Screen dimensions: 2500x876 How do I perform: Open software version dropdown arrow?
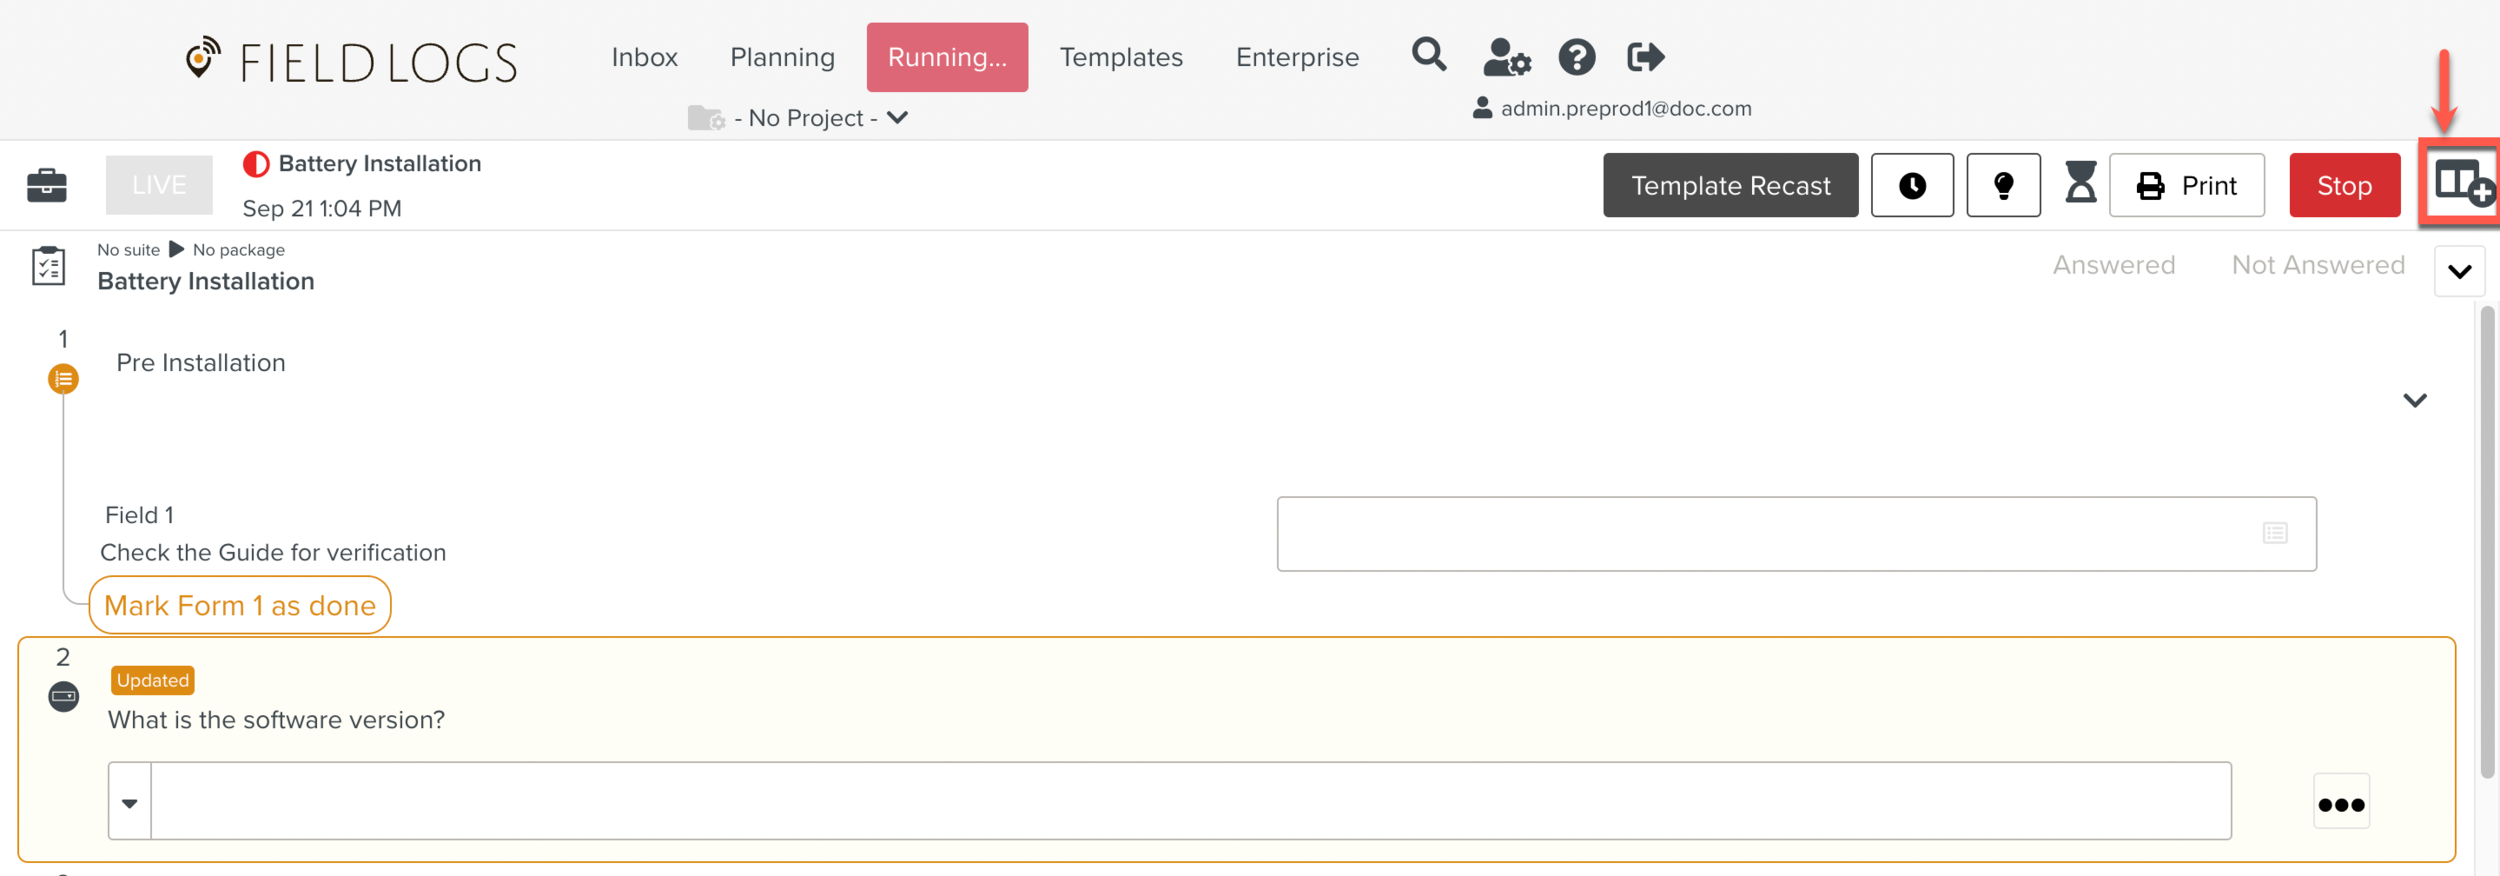[x=130, y=802]
